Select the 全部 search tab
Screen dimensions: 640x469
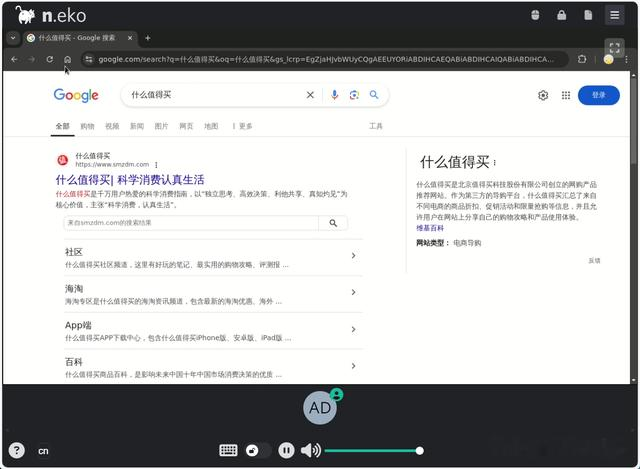(x=62, y=126)
